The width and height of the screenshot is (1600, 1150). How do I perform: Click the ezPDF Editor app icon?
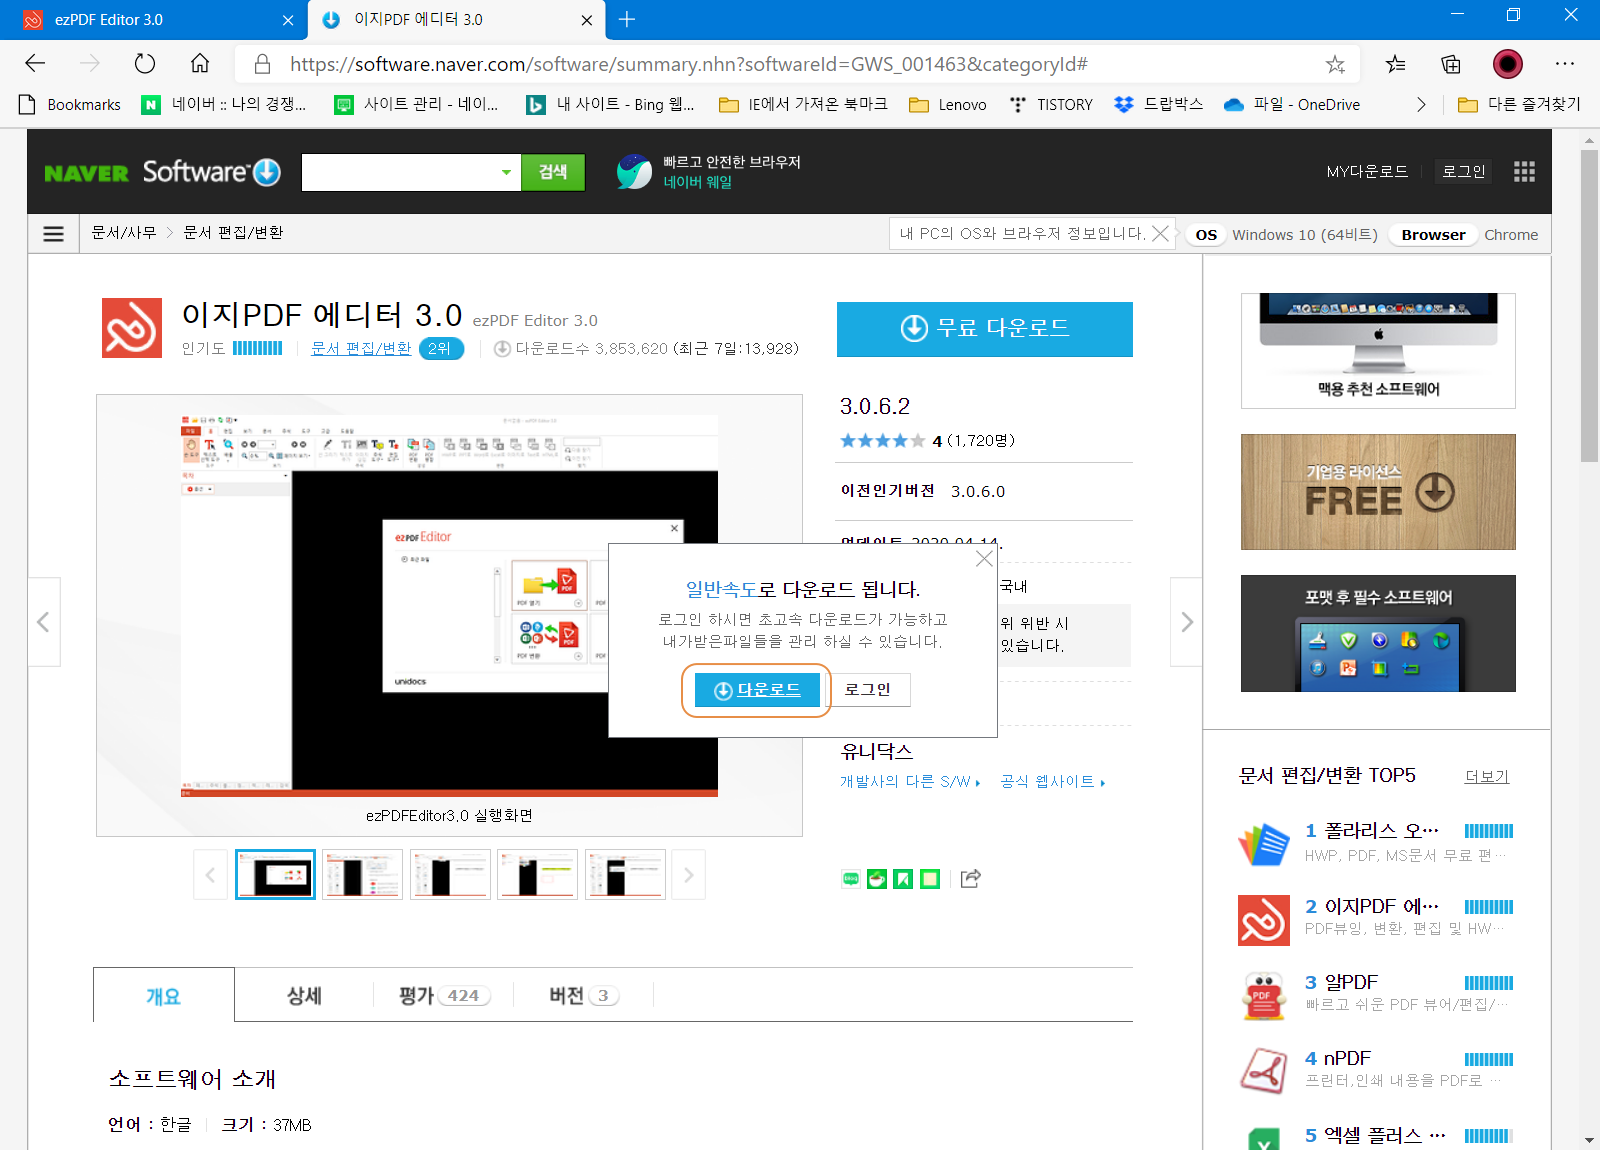click(x=132, y=328)
